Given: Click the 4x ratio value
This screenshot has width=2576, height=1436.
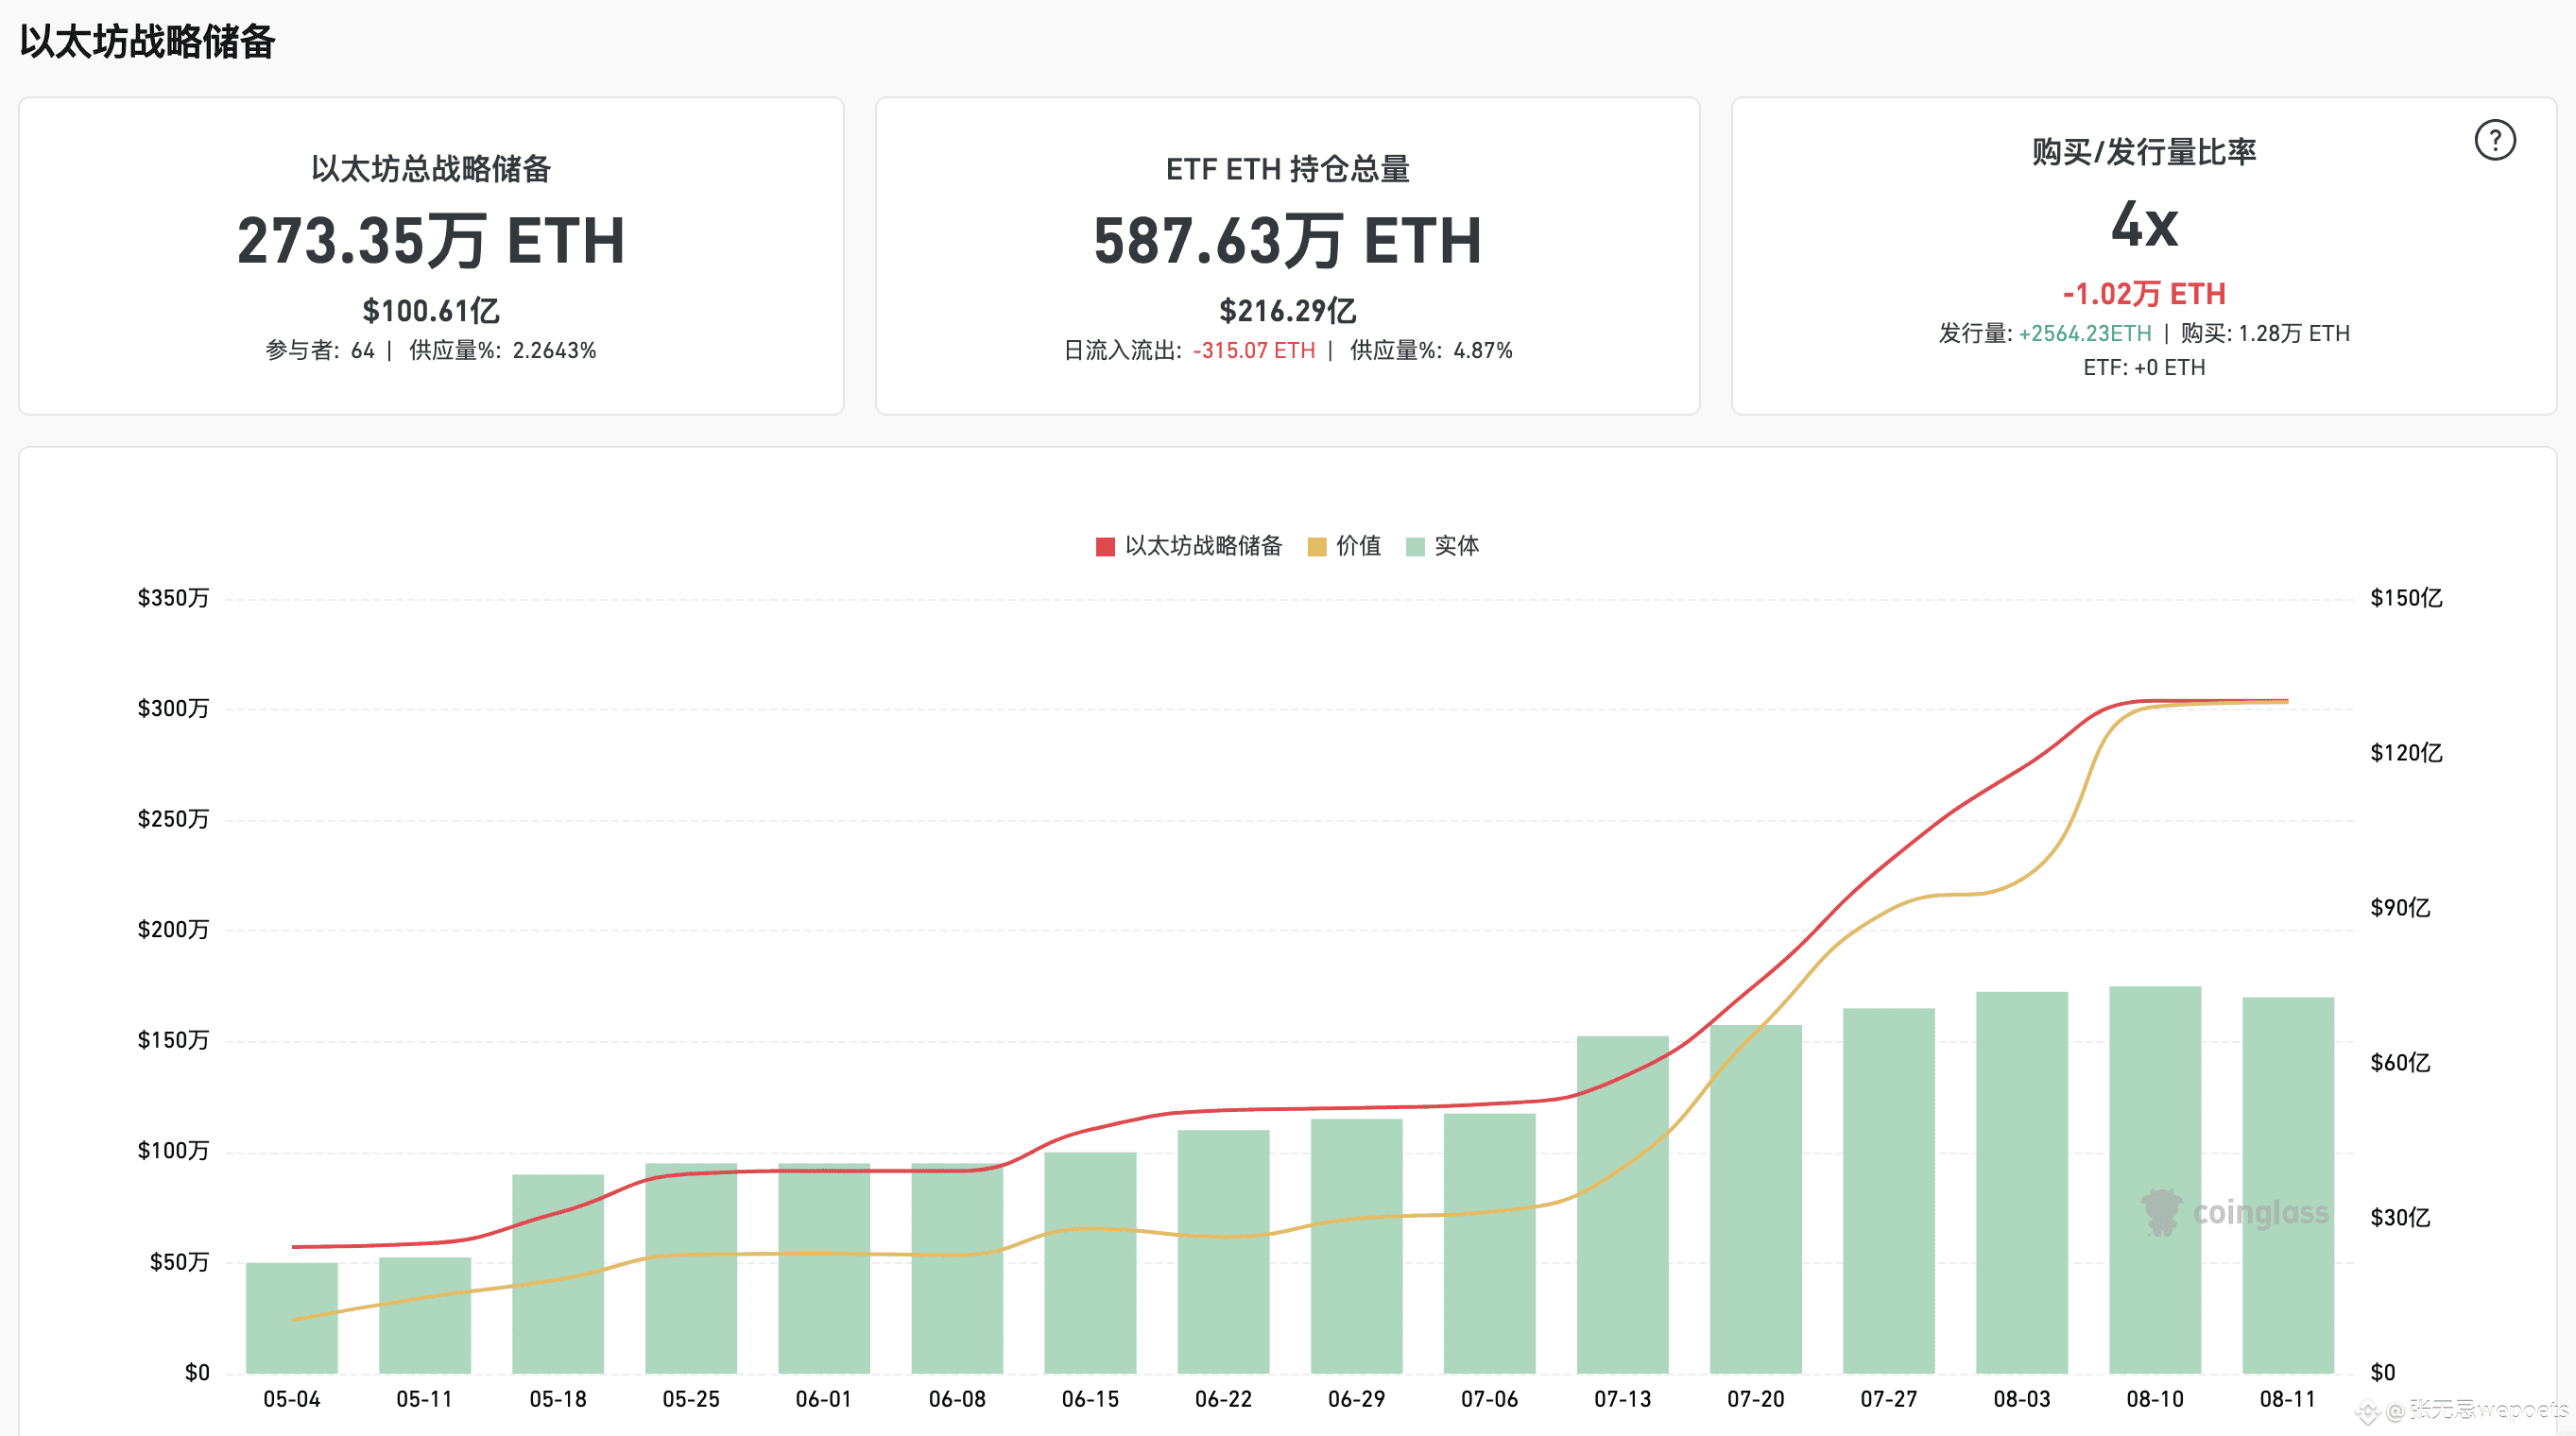Looking at the screenshot, I should 2143,225.
